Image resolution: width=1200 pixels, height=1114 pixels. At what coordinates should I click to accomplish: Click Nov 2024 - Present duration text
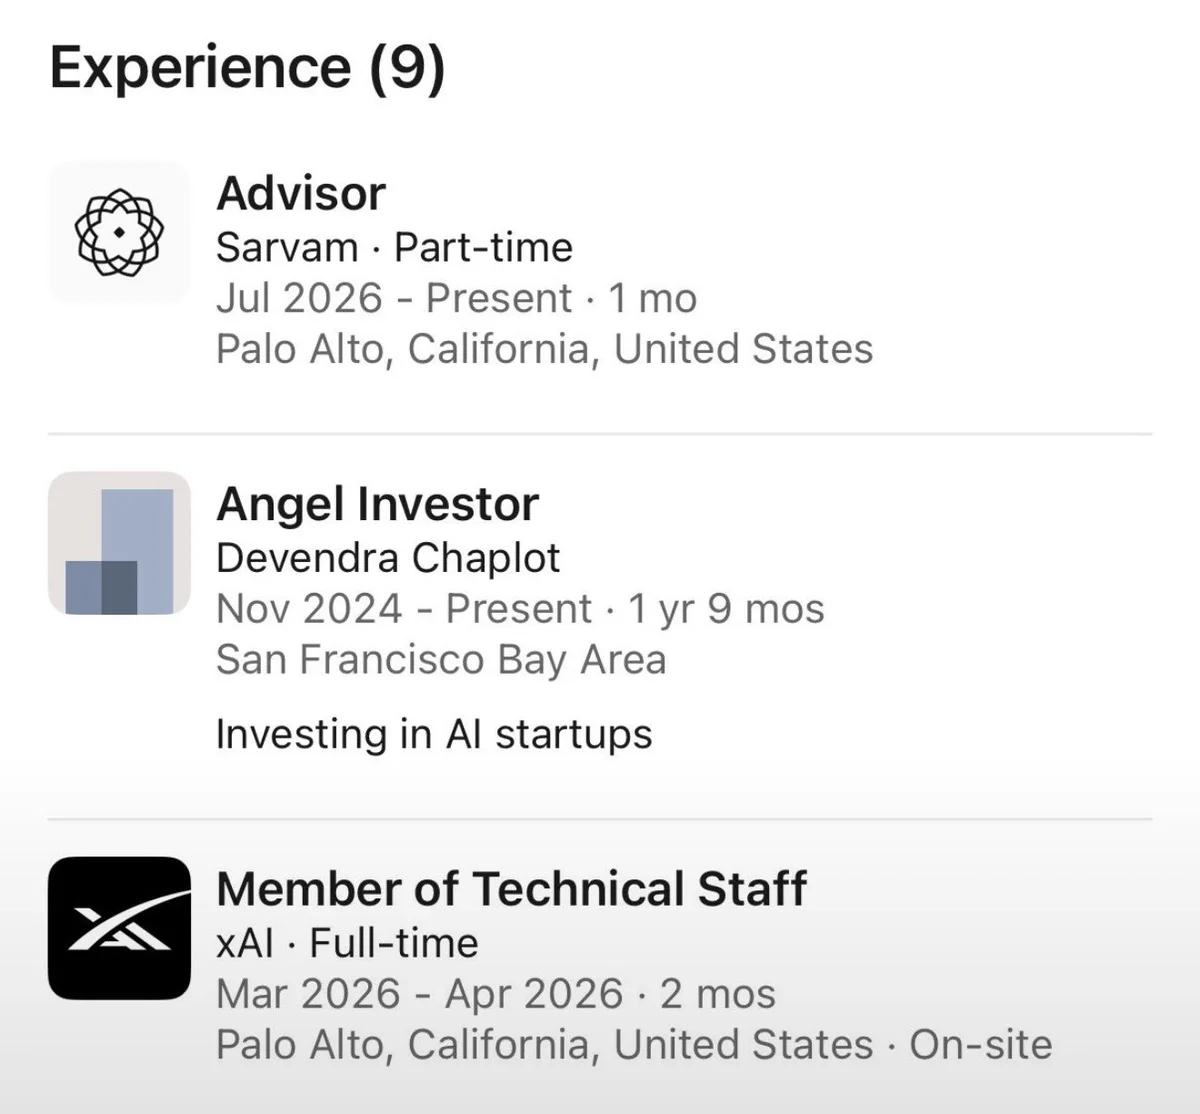(x=404, y=609)
